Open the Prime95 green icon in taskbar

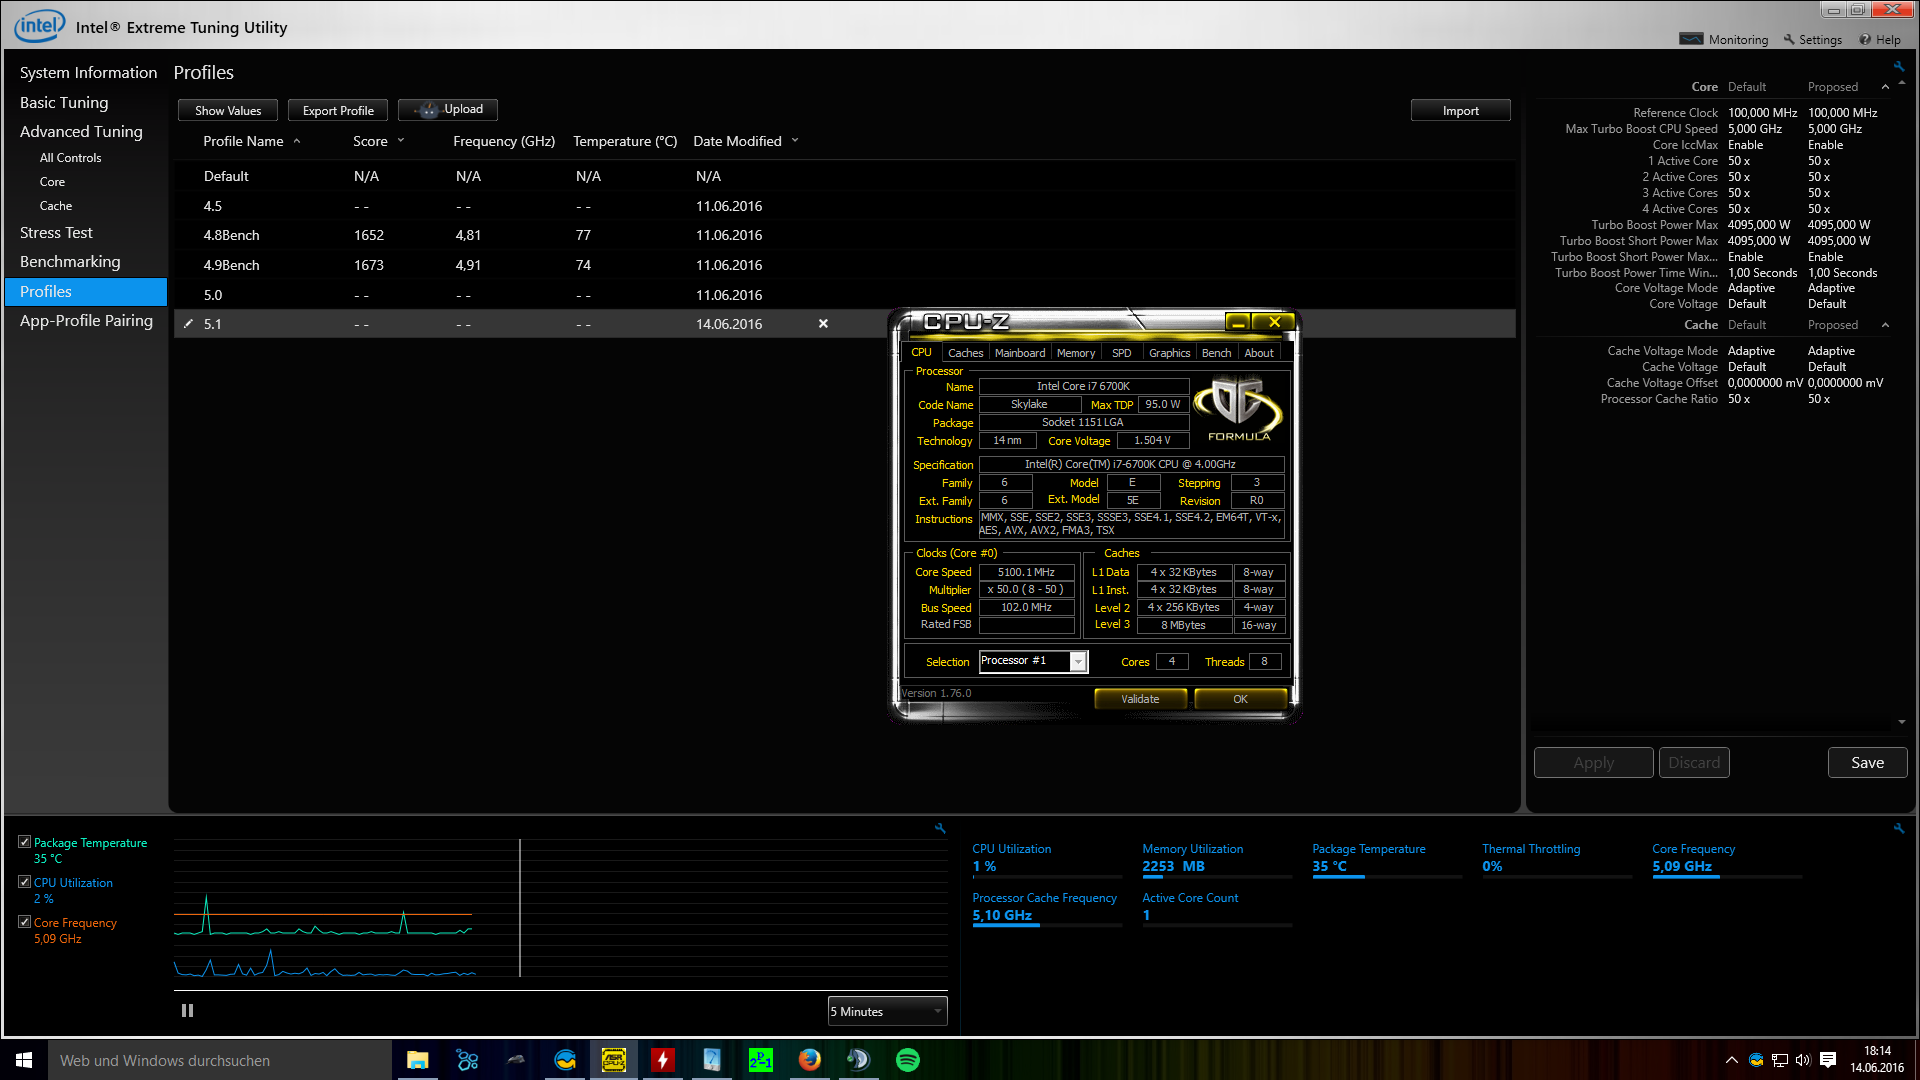(761, 1060)
